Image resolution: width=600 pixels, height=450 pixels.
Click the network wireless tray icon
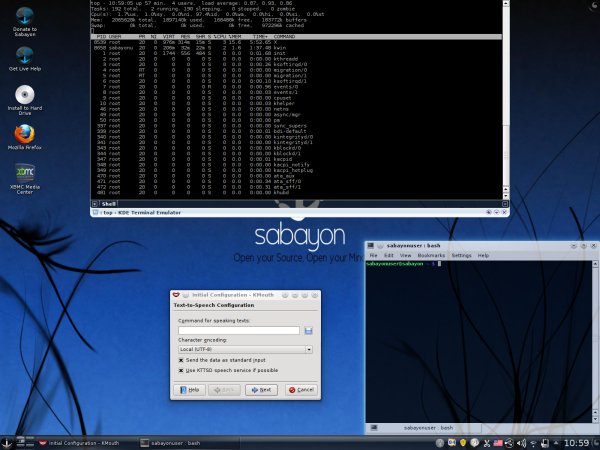tap(533, 443)
